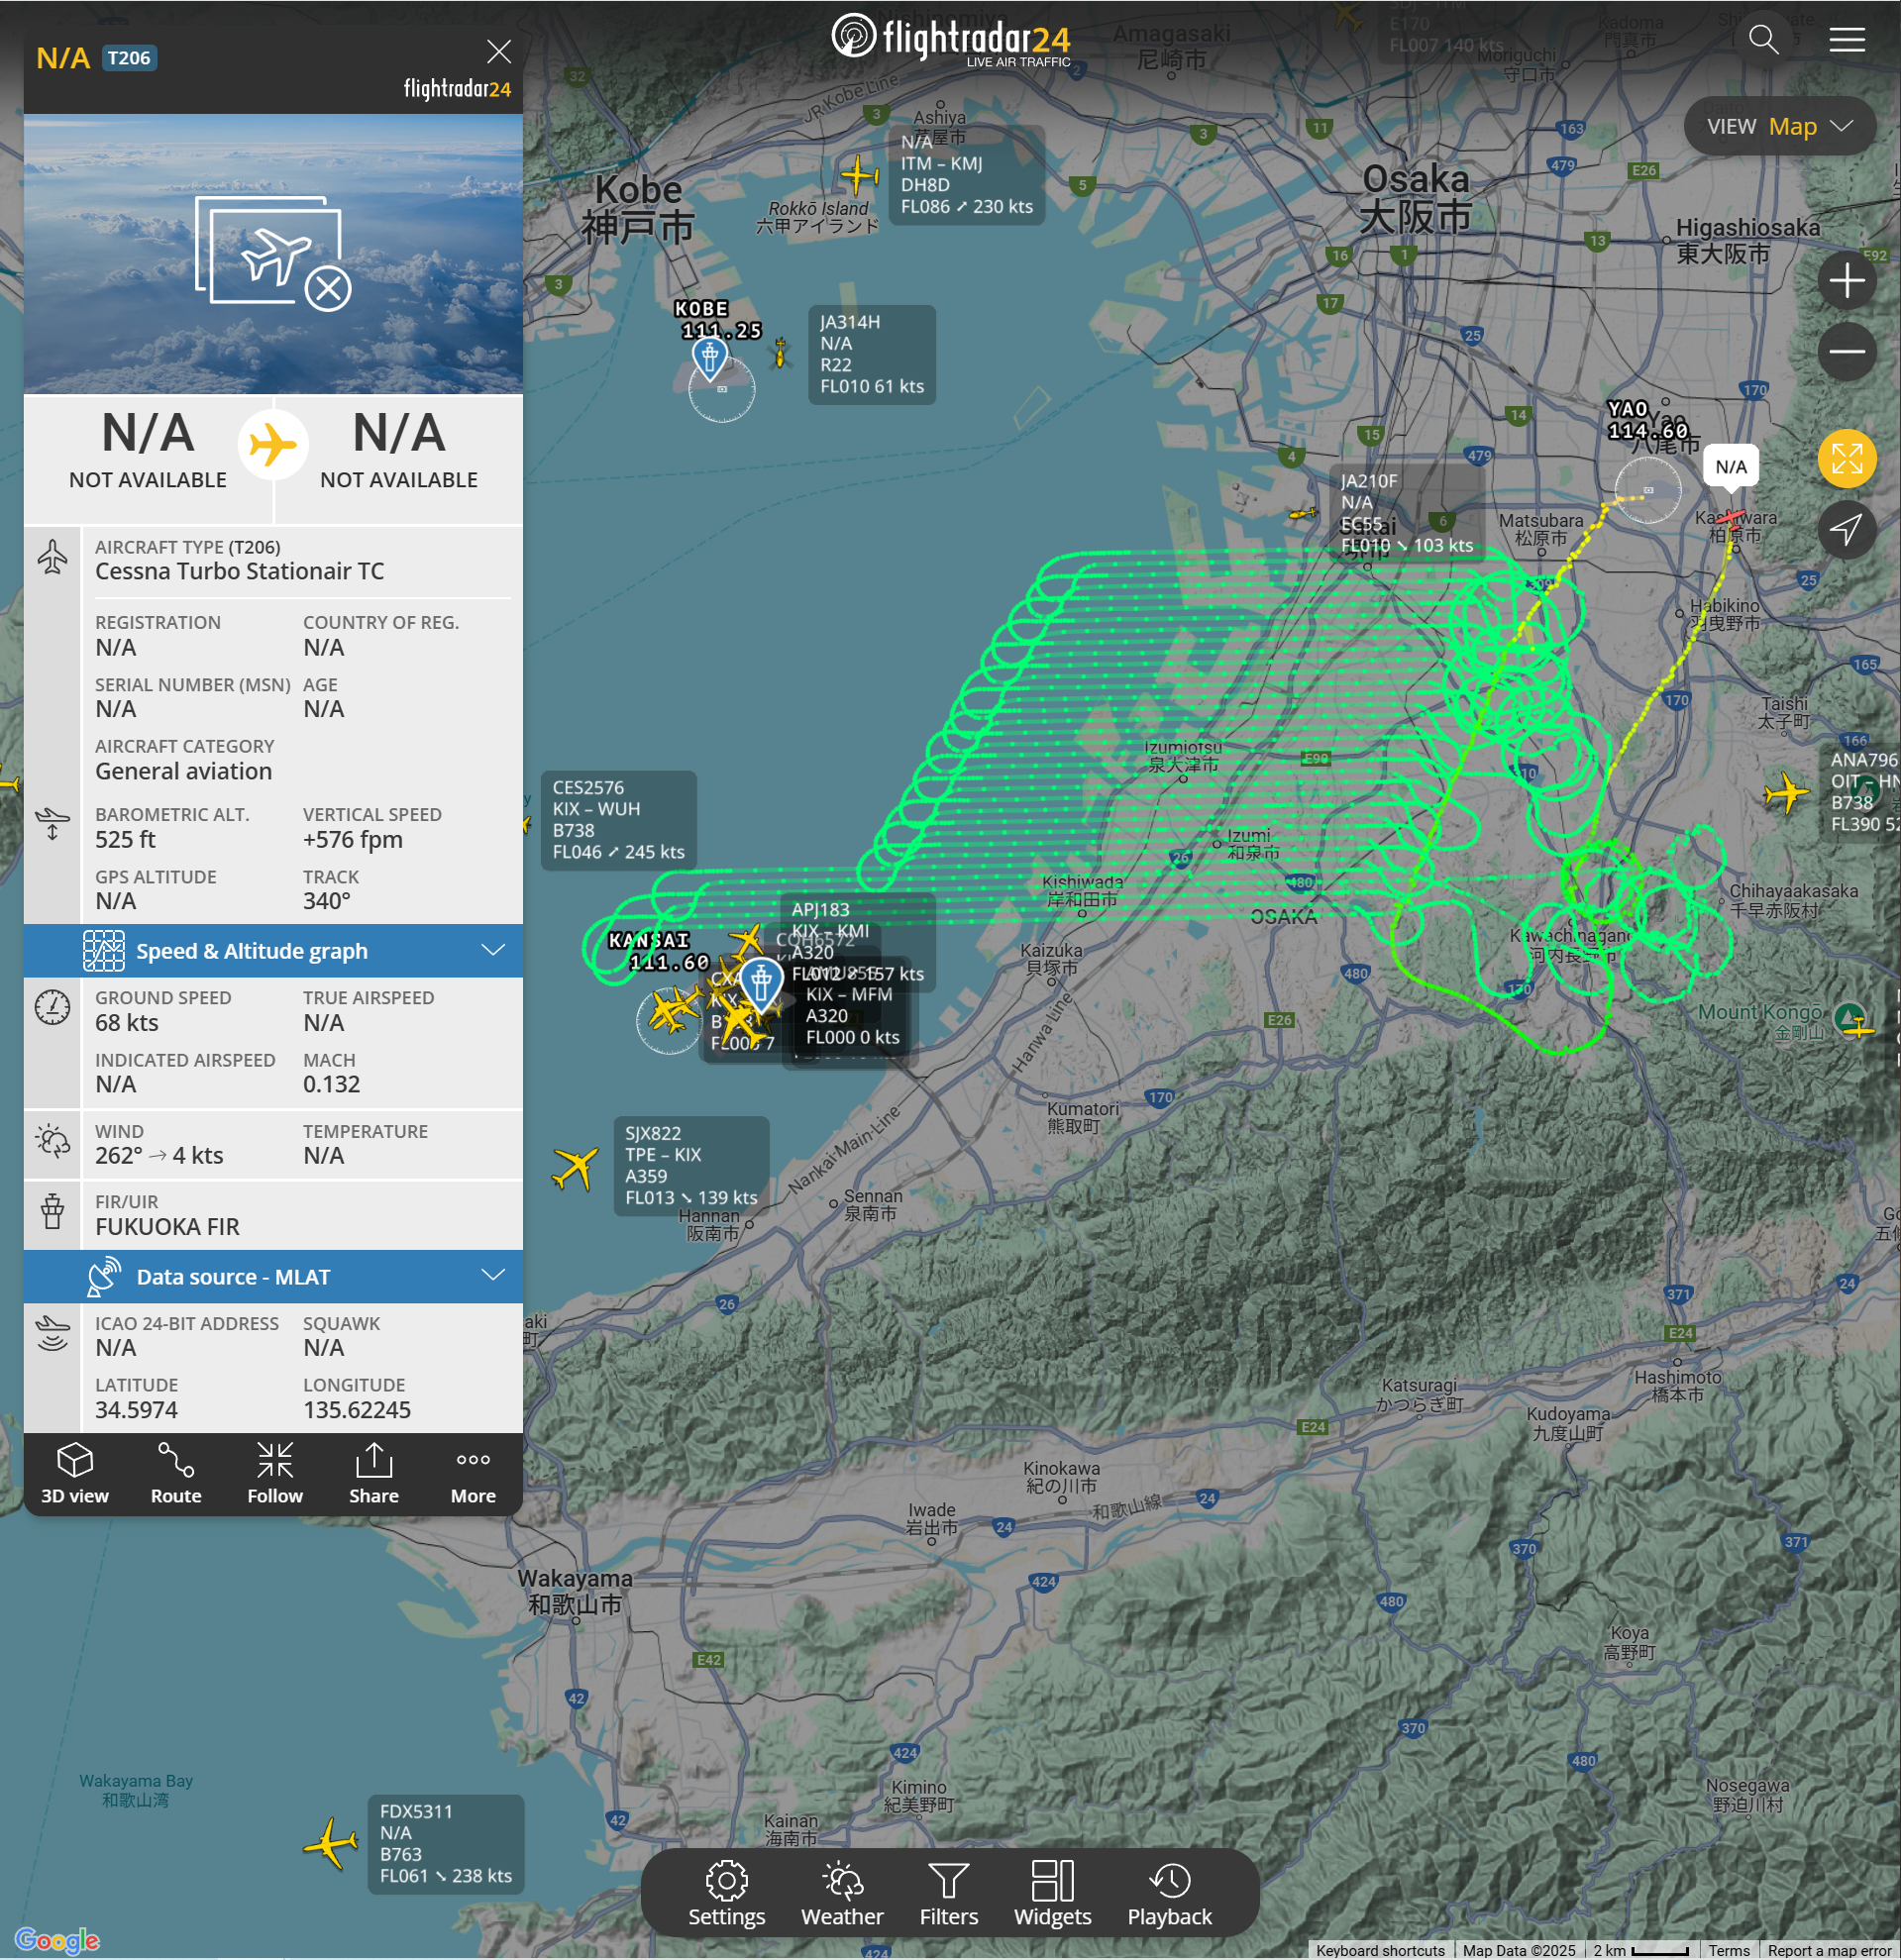
Task: Select the KANSAI airport tower marker
Action: (761, 984)
